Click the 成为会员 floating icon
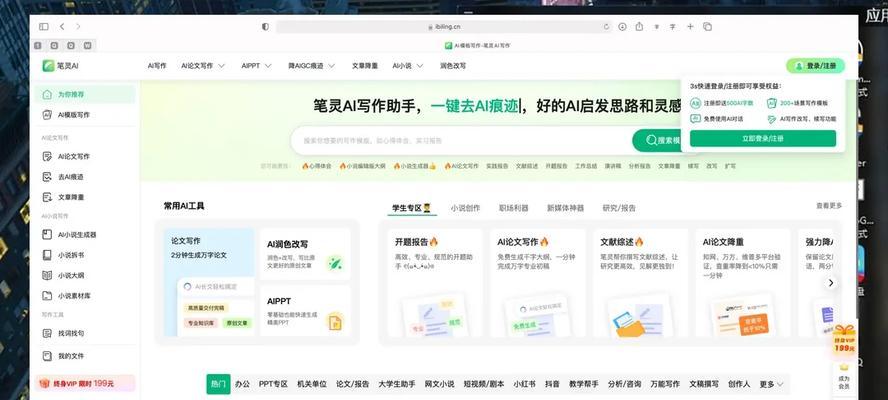The height and width of the screenshot is (400, 888). tap(844, 377)
